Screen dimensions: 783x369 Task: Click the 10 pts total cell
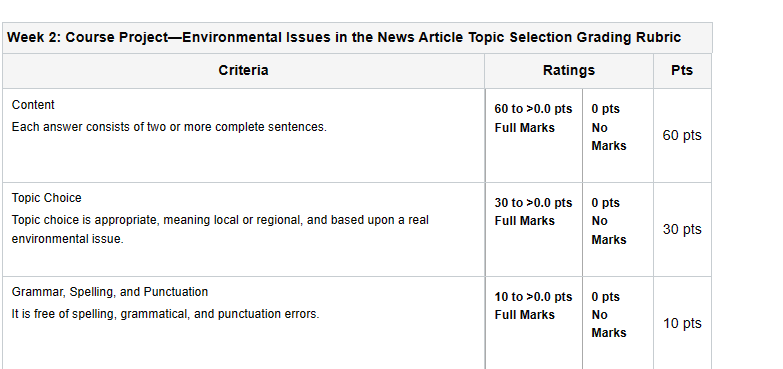tap(682, 324)
